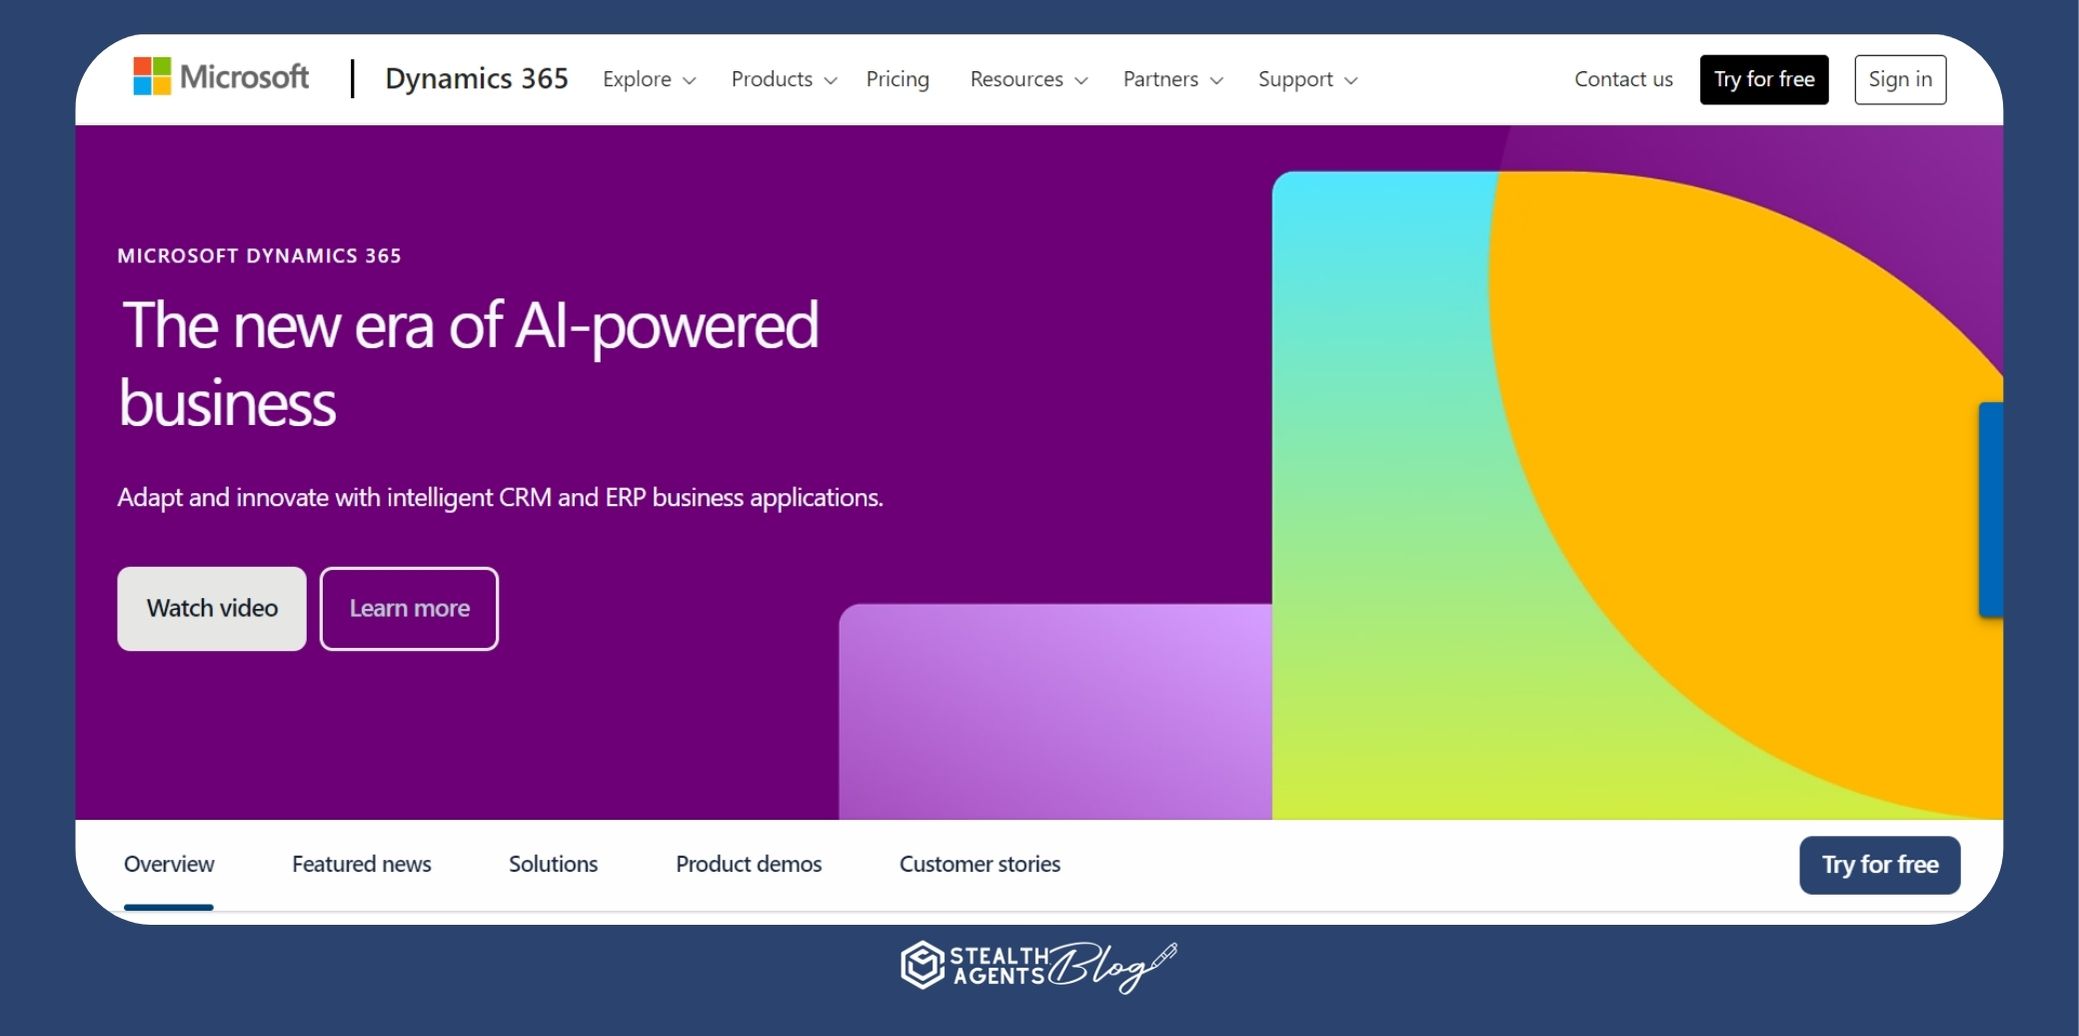The height and width of the screenshot is (1036, 2079).
Task: Click 'The new era of AI-powered business' heading
Action: click(x=469, y=363)
